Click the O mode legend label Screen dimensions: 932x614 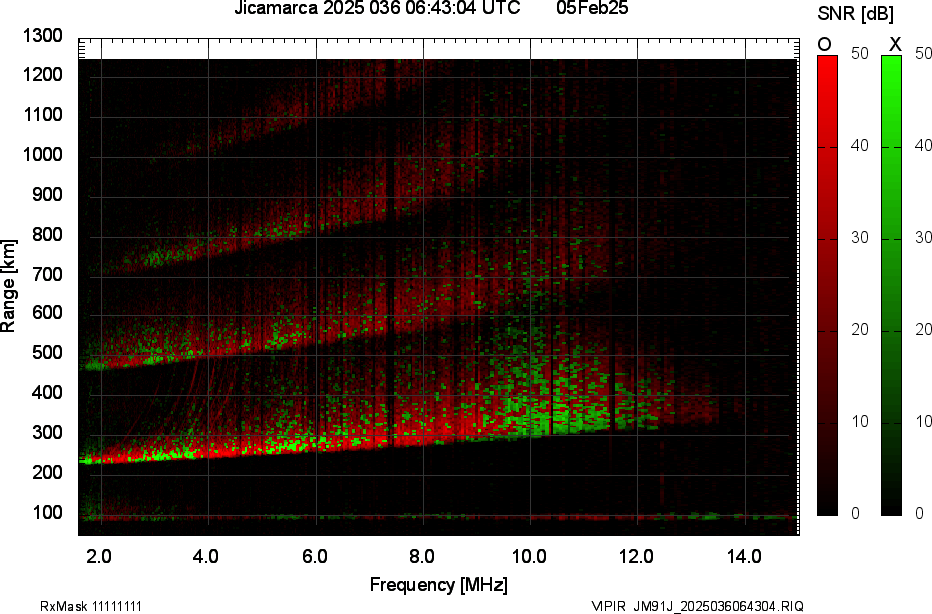pos(824,45)
